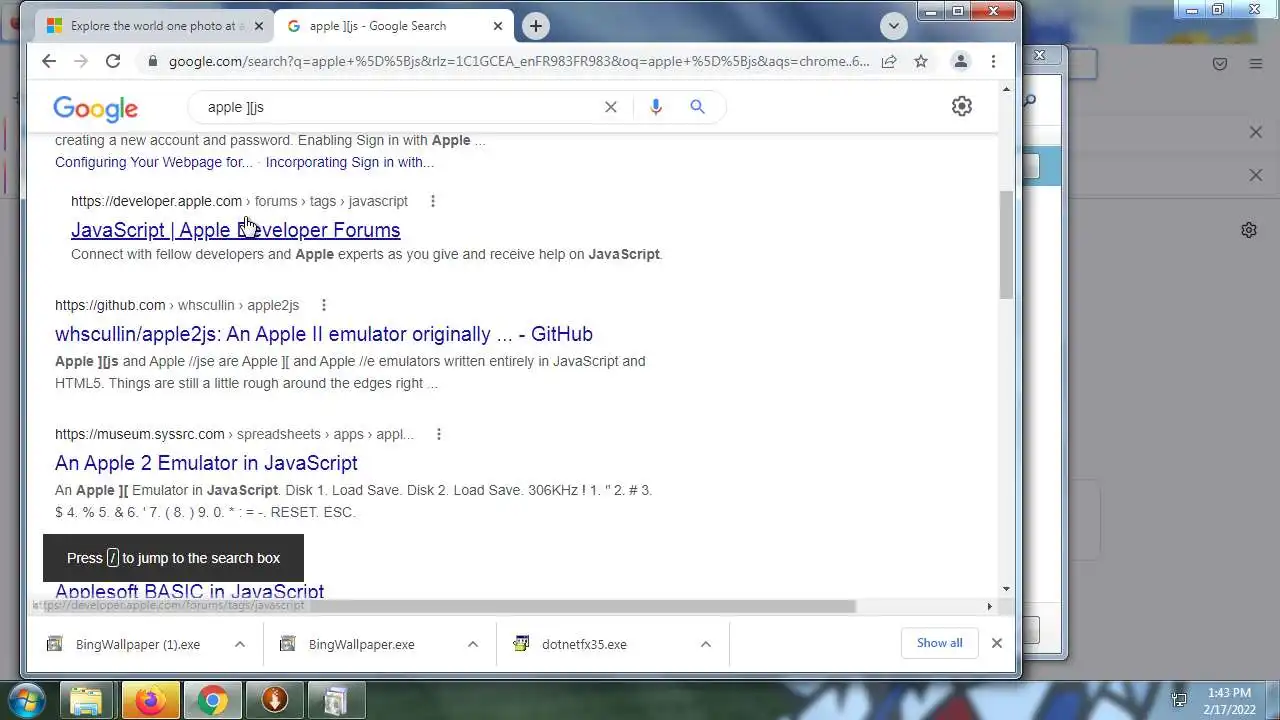Open the BingWallpaper.exe download item
This screenshot has width=1280, height=720.
tap(360, 644)
